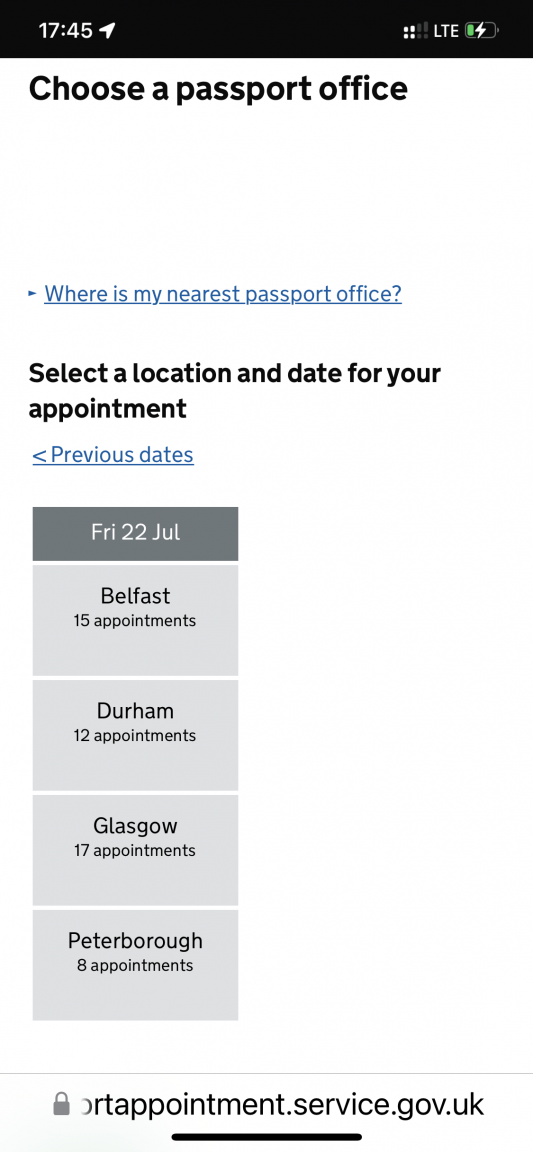Tap the cellular signal dots icon

point(415,32)
